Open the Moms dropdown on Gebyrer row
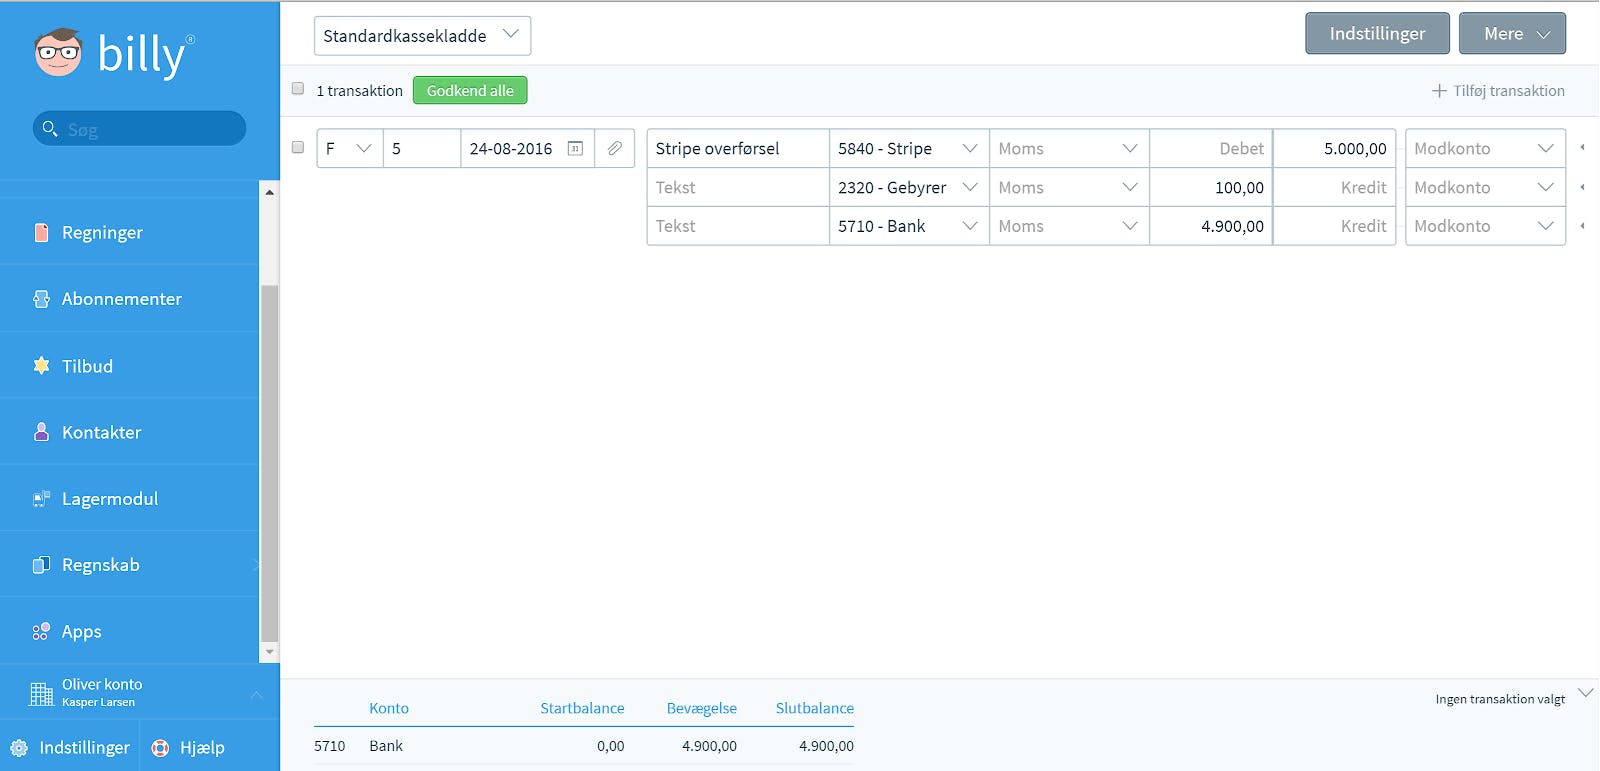The height and width of the screenshot is (771, 1600). point(1069,187)
